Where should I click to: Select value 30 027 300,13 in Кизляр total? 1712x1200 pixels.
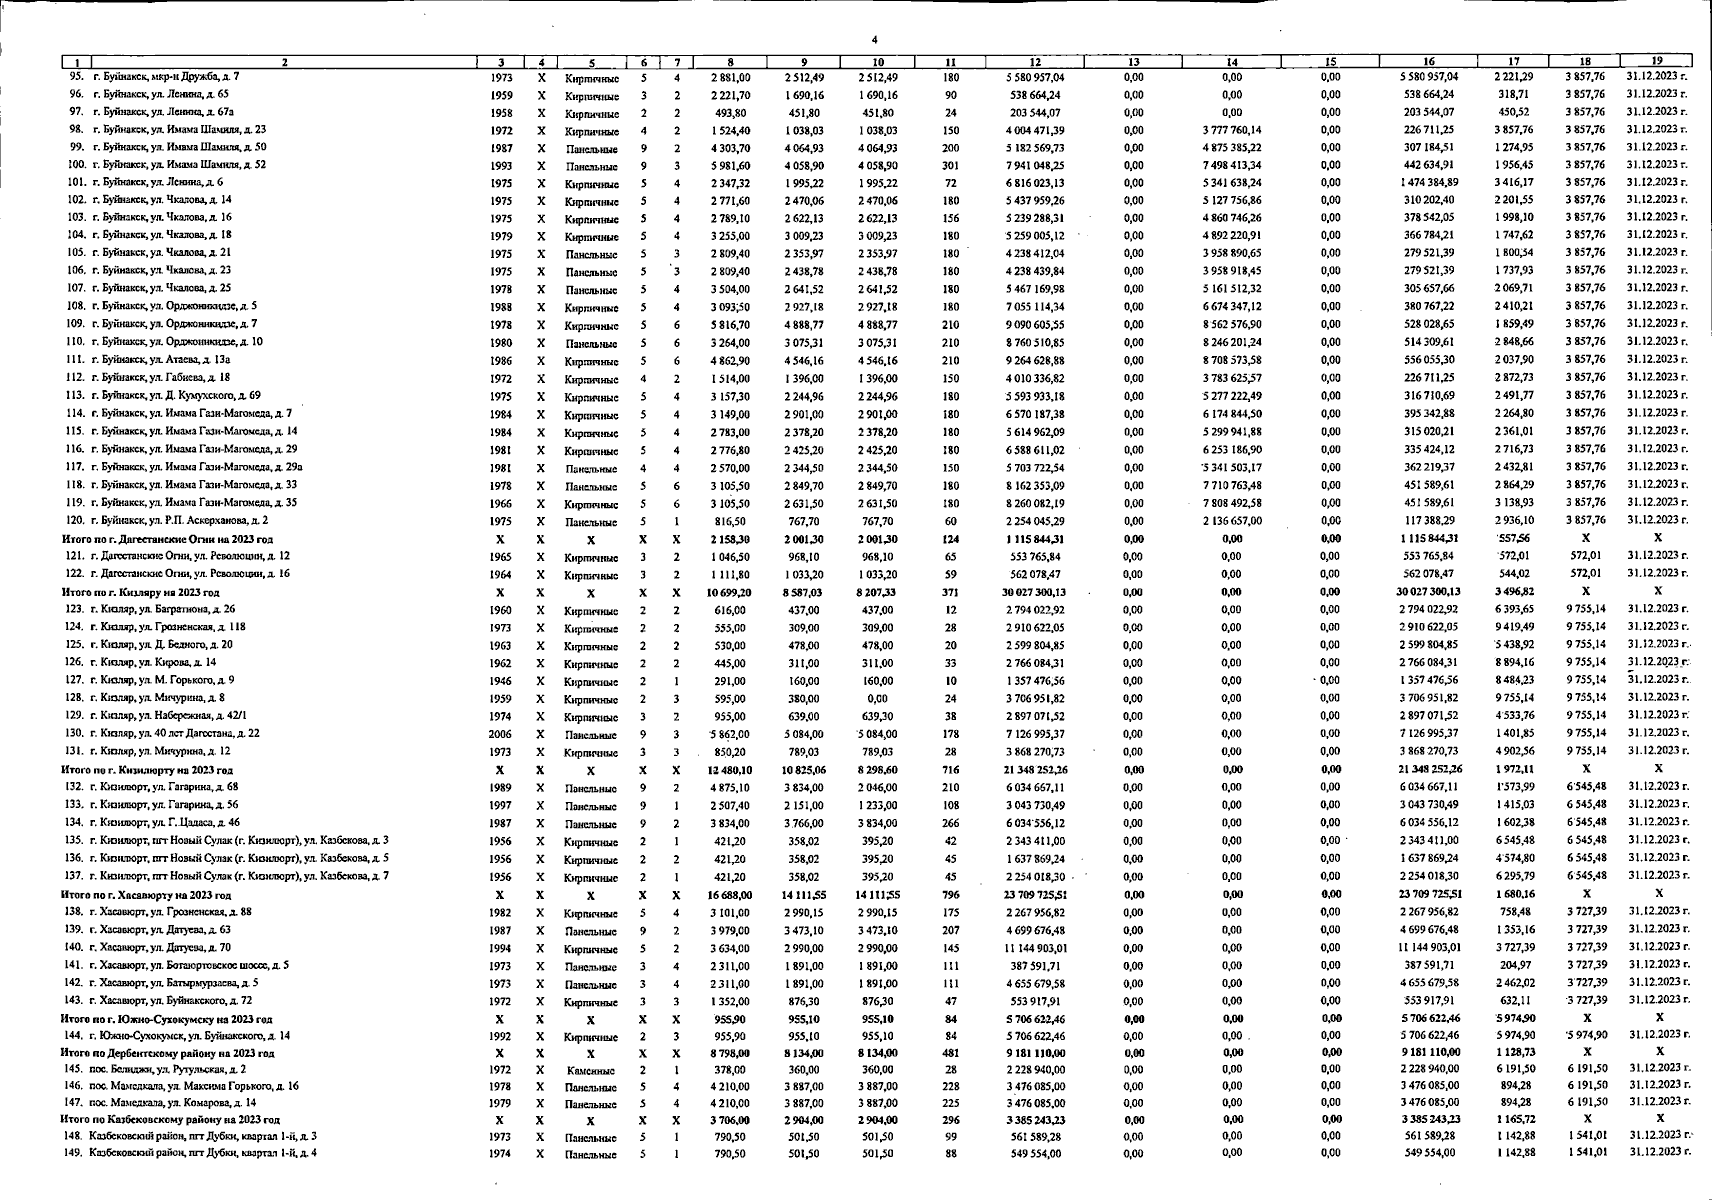(x=1034, y=592)
